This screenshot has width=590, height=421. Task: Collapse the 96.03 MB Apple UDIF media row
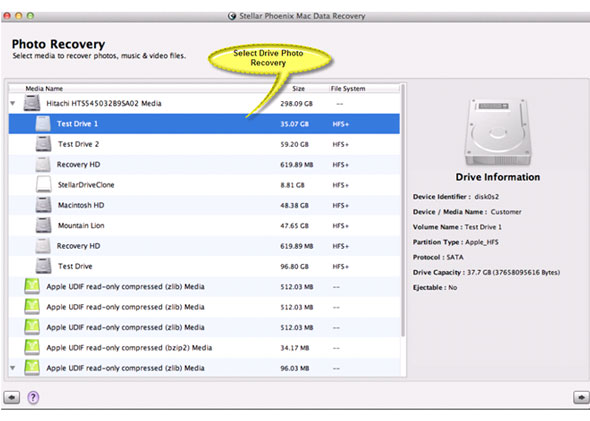(x=13, y=368)
